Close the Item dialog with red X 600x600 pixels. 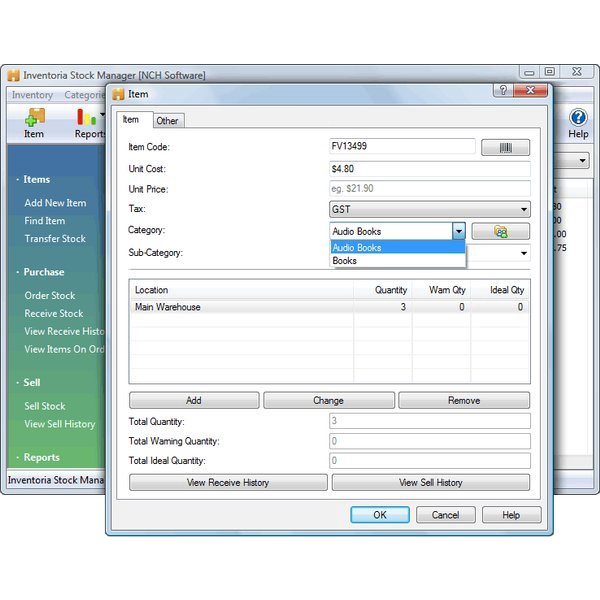(x=530, y=90)
